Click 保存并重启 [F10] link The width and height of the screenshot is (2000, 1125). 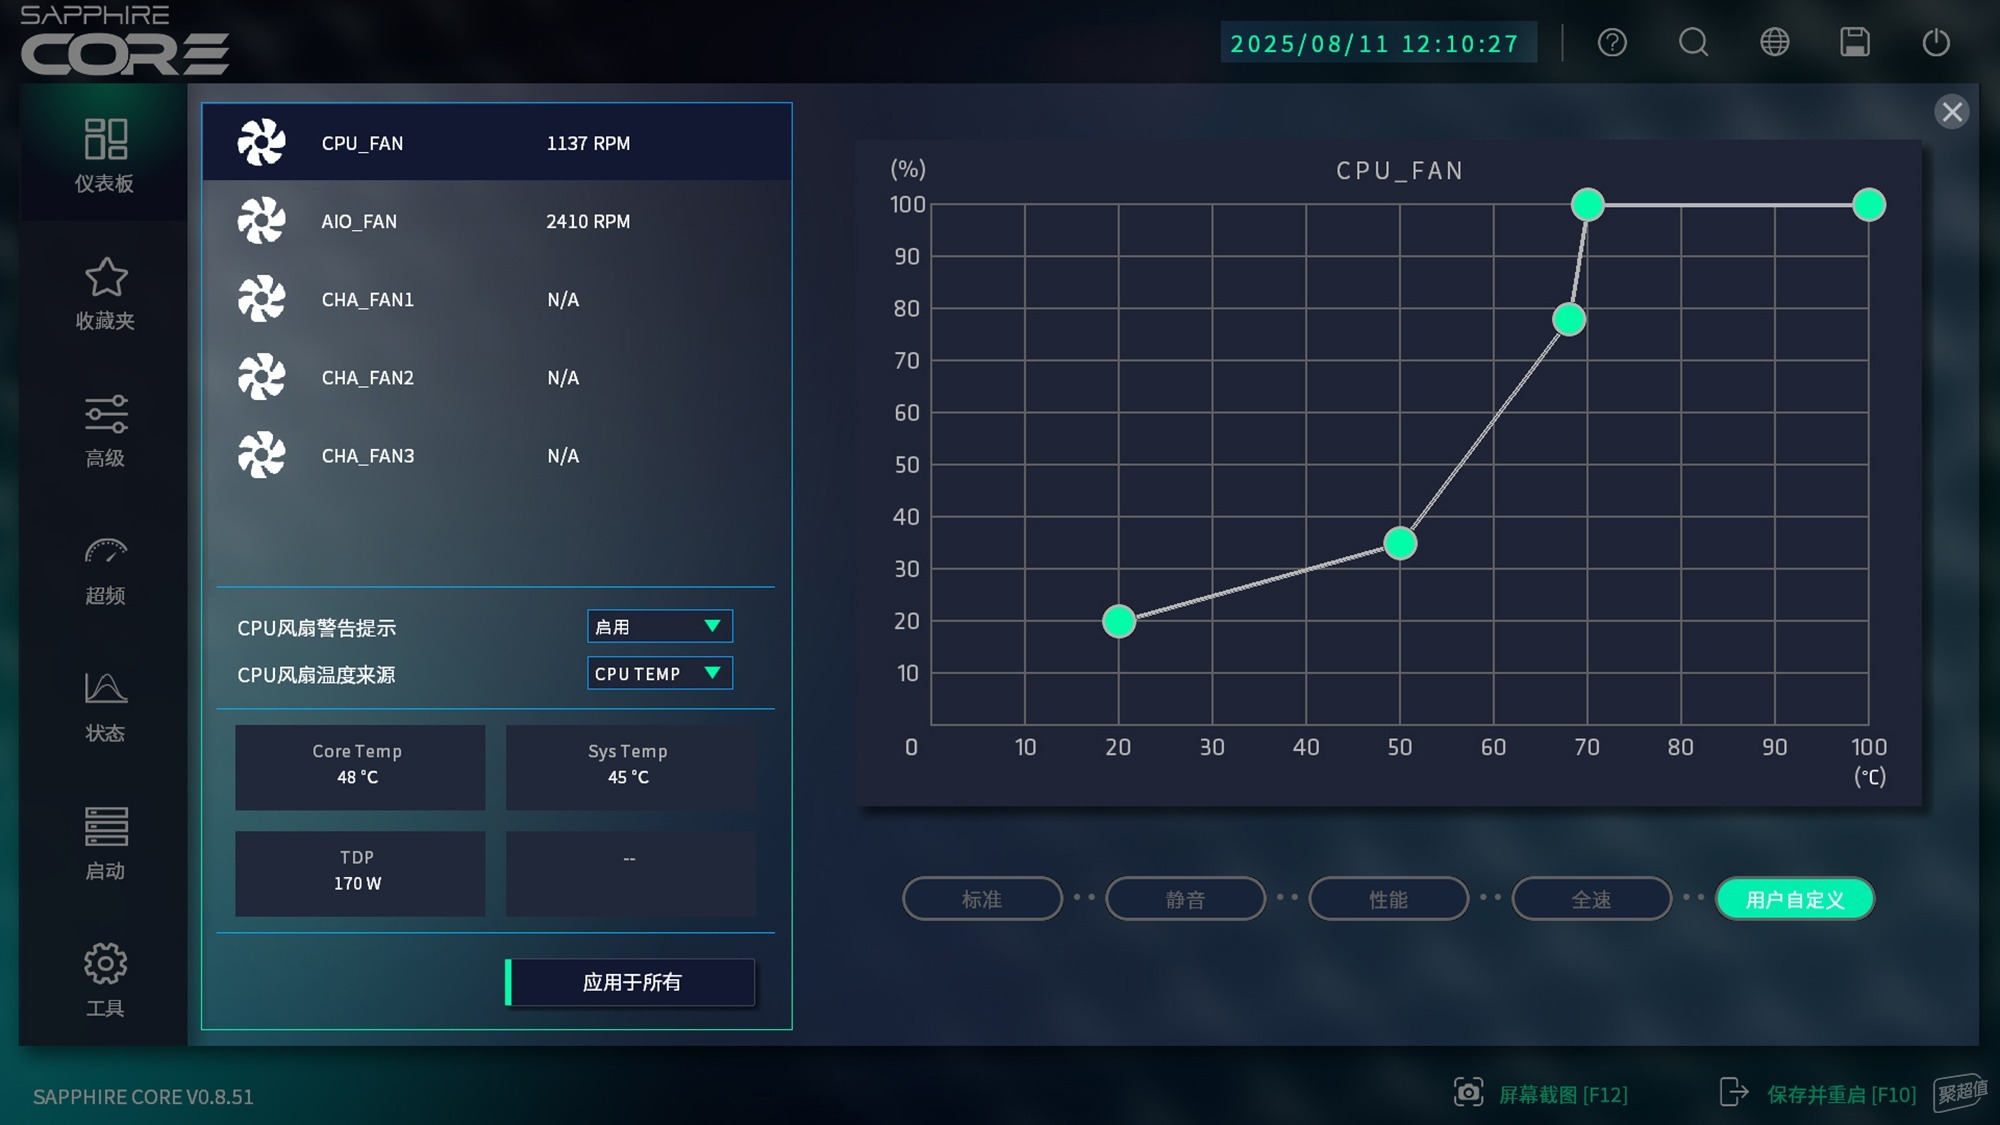(1840, 1094)
